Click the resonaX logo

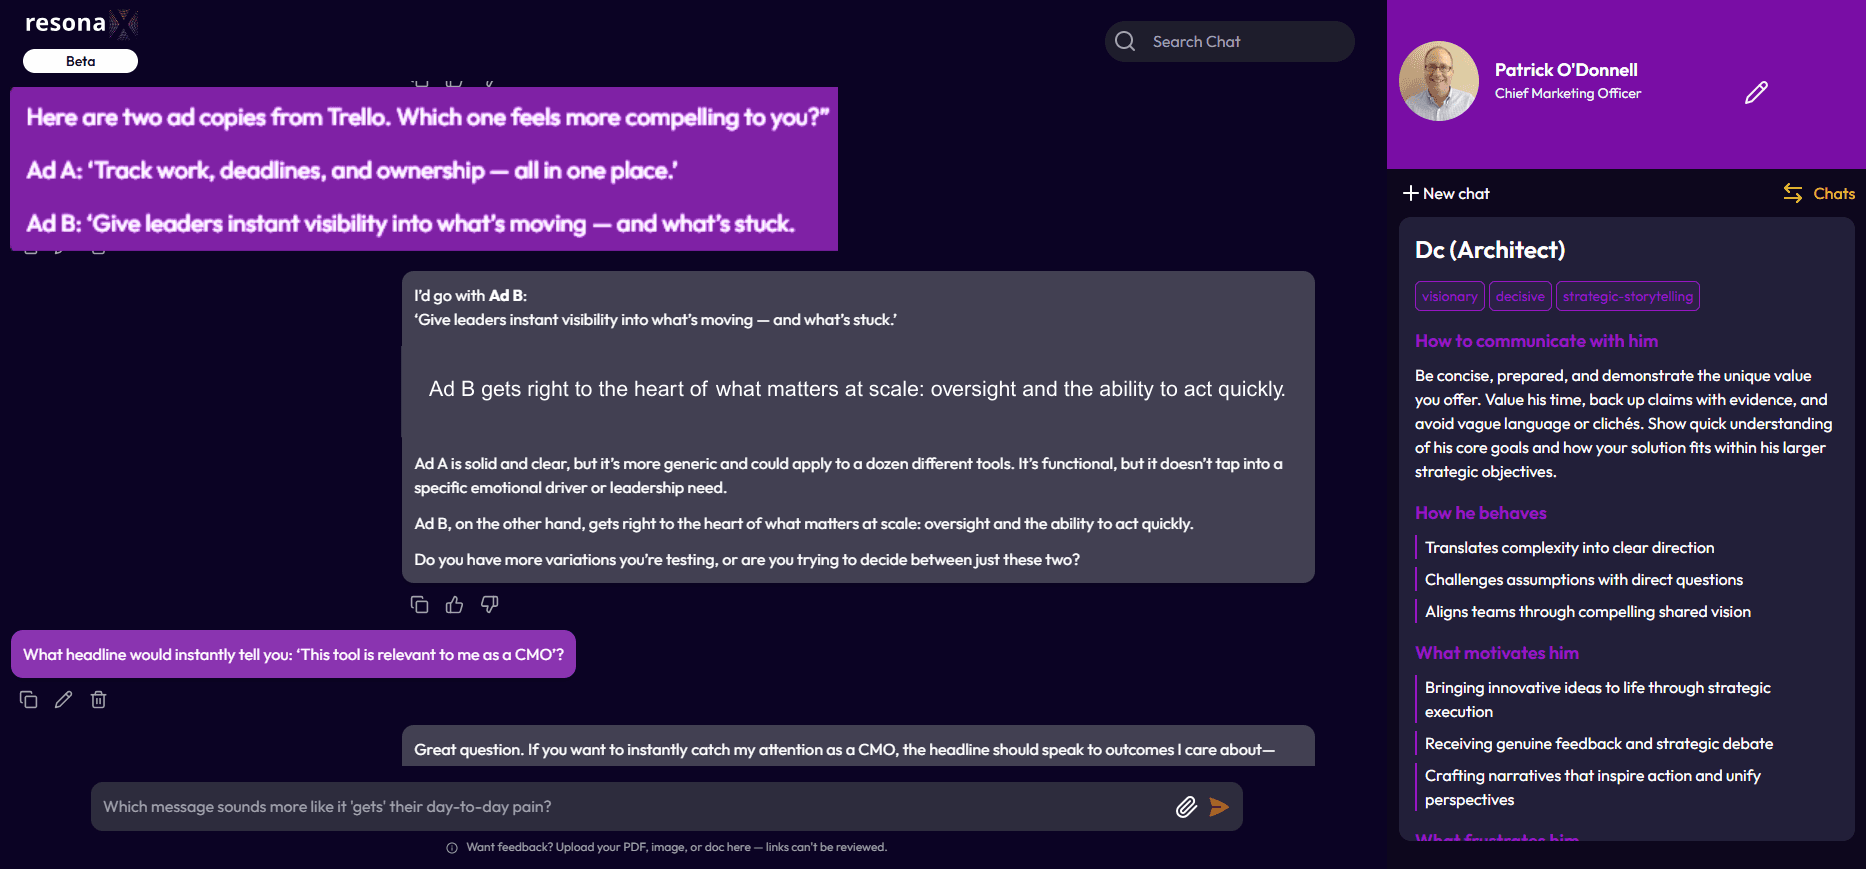point(80,22)
